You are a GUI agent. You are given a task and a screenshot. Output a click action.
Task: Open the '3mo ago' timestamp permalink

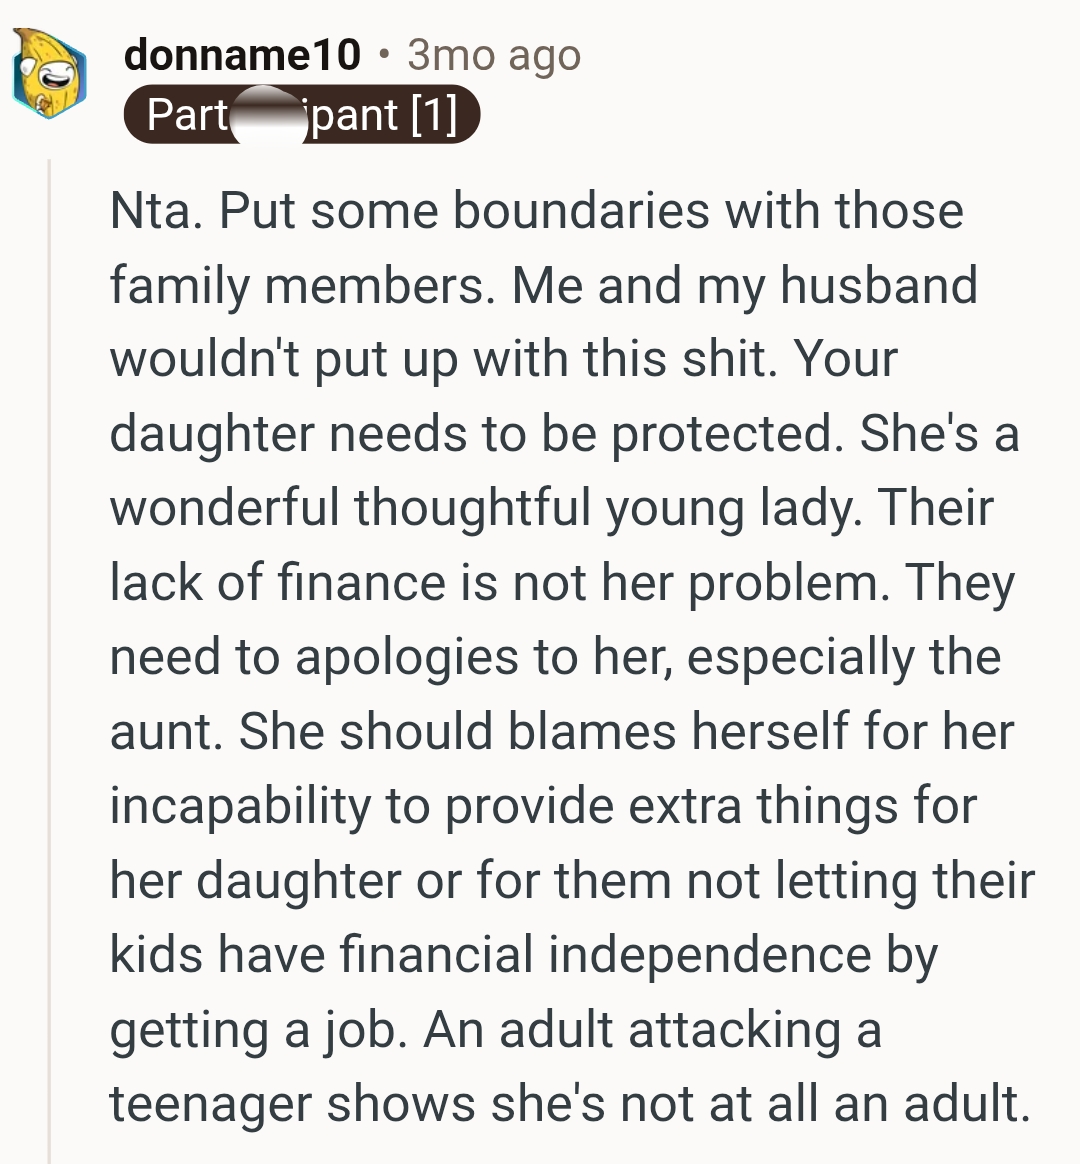pyautogui.click(x=494, y=56)
